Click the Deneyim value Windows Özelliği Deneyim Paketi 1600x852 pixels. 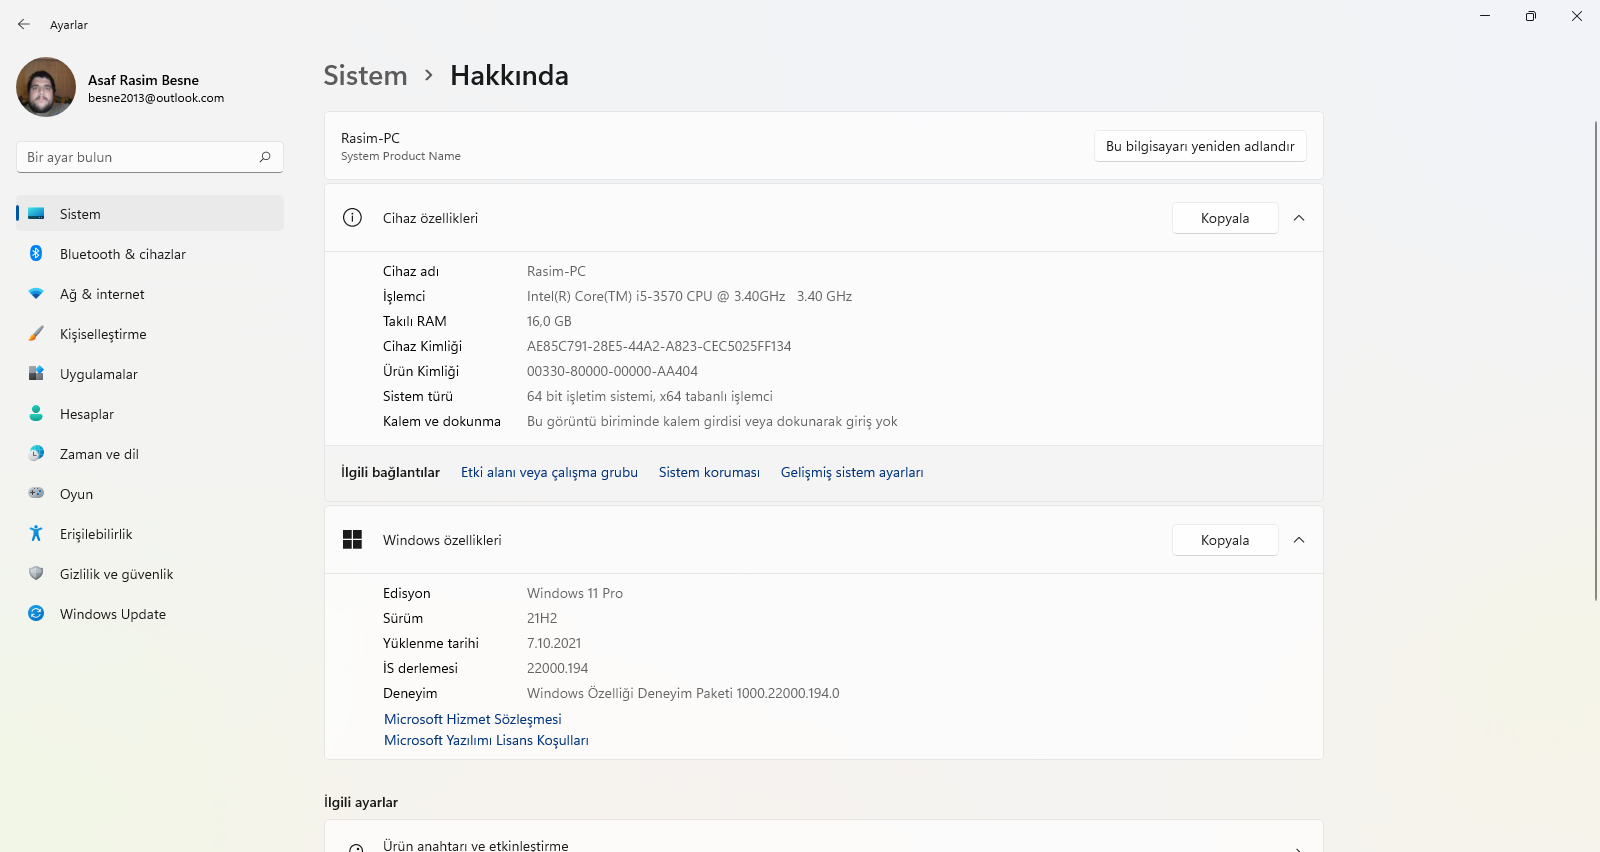point(683,693)
